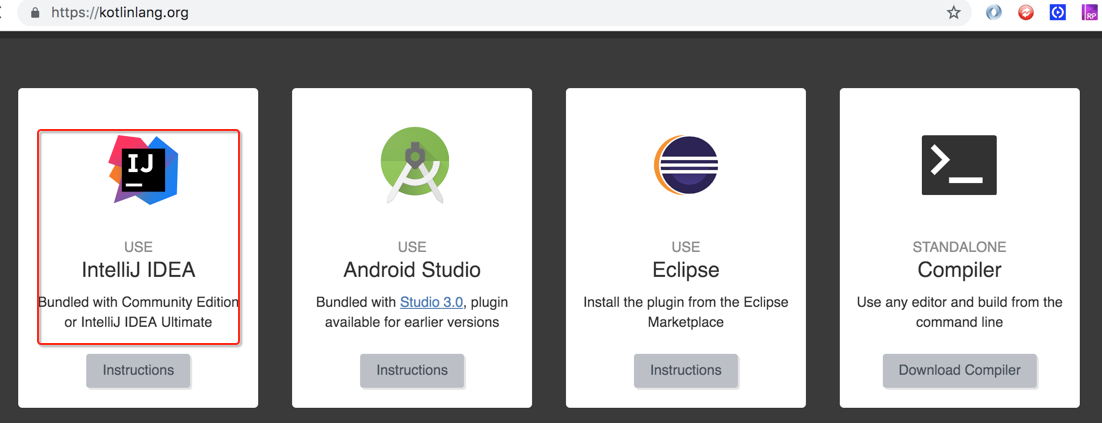Click the Eclipse heading text

pos(686,271)
